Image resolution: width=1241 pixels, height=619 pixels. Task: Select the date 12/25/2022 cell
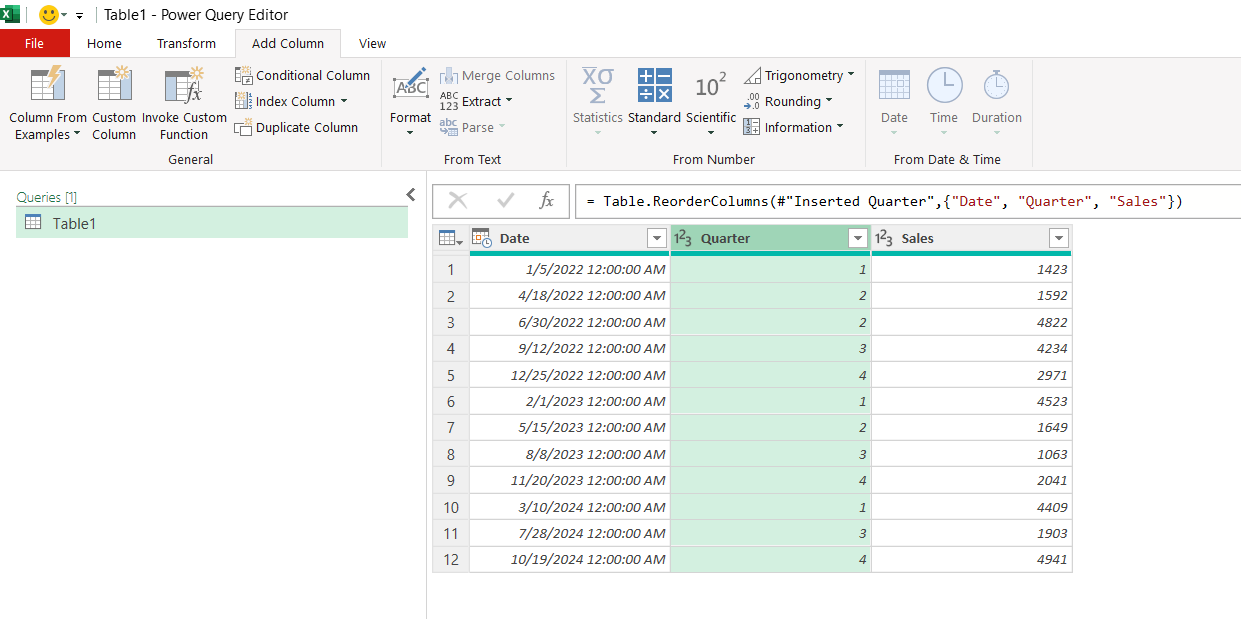569,375
